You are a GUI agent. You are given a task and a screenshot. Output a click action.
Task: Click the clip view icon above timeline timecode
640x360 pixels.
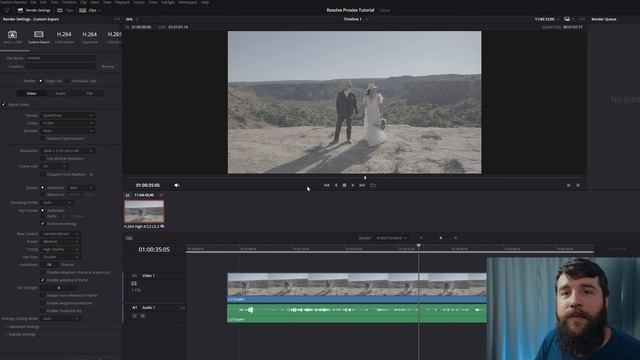129,238
